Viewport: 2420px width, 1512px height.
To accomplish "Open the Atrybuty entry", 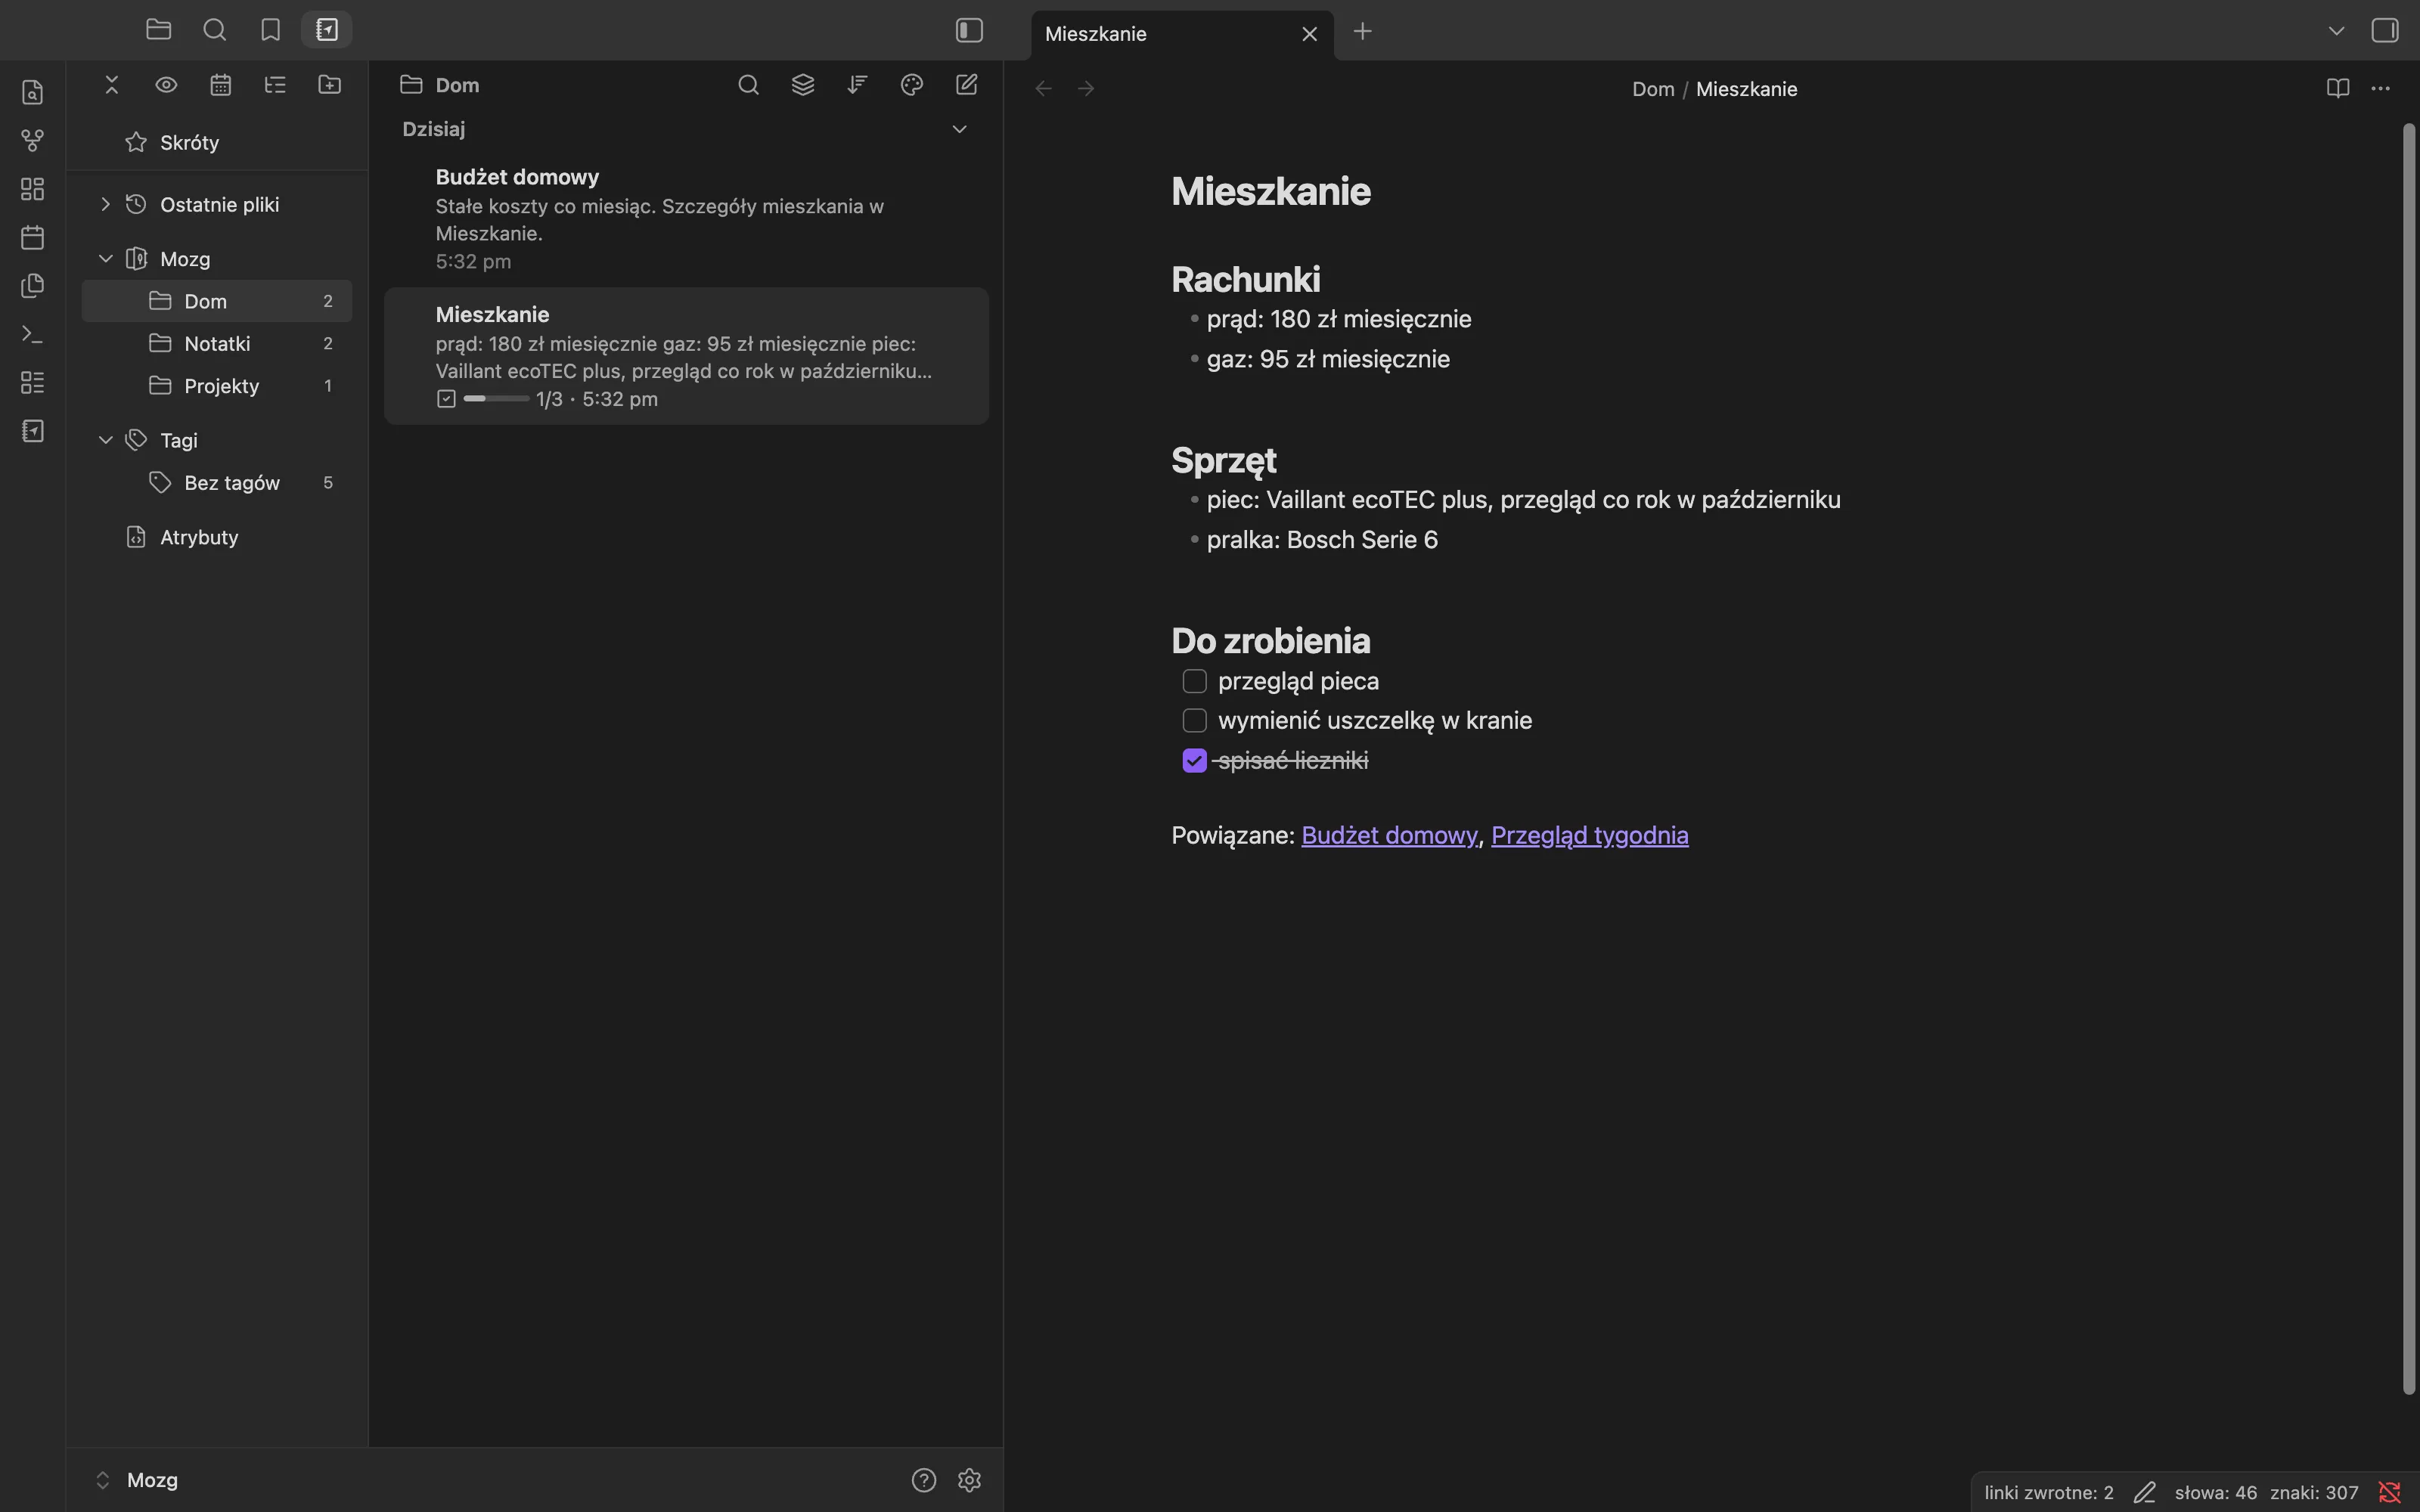I will [x=217, y=537].
